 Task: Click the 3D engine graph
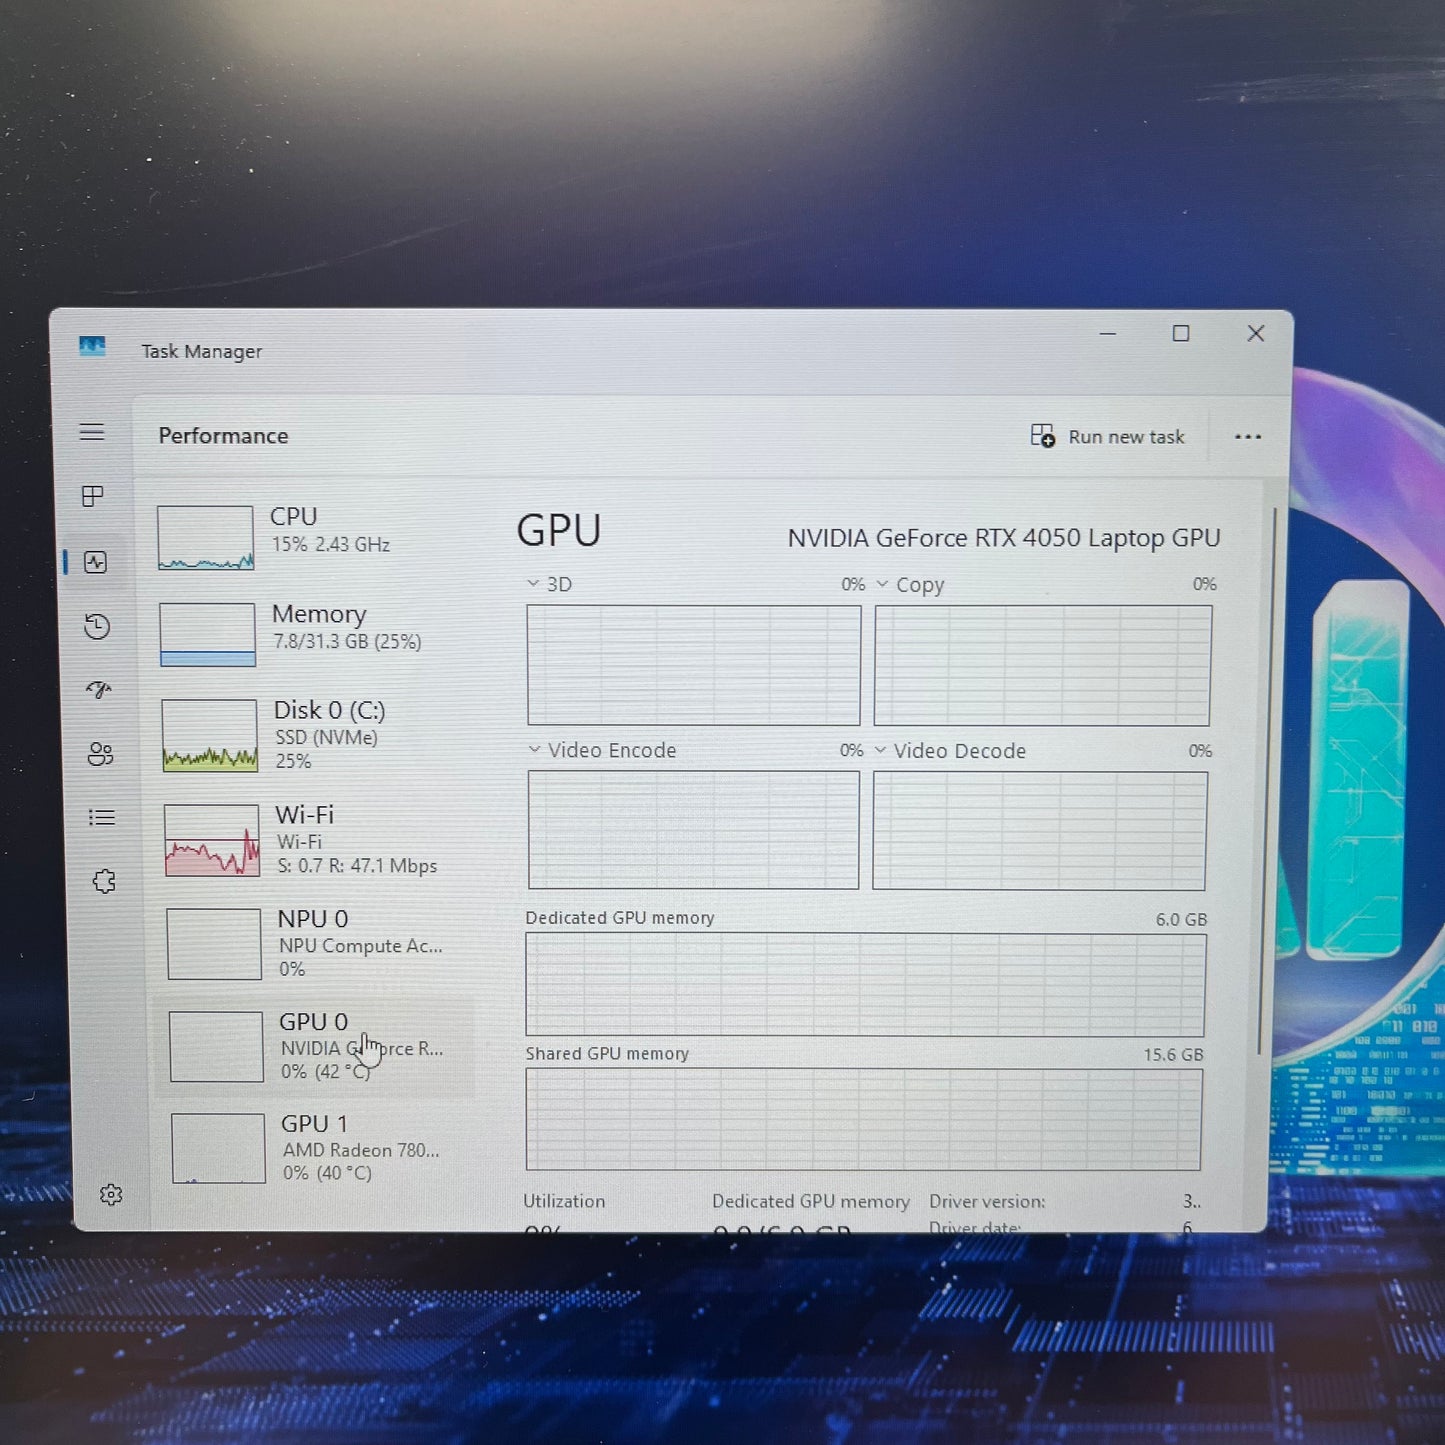pyautogui.click(x=694, y=665)
